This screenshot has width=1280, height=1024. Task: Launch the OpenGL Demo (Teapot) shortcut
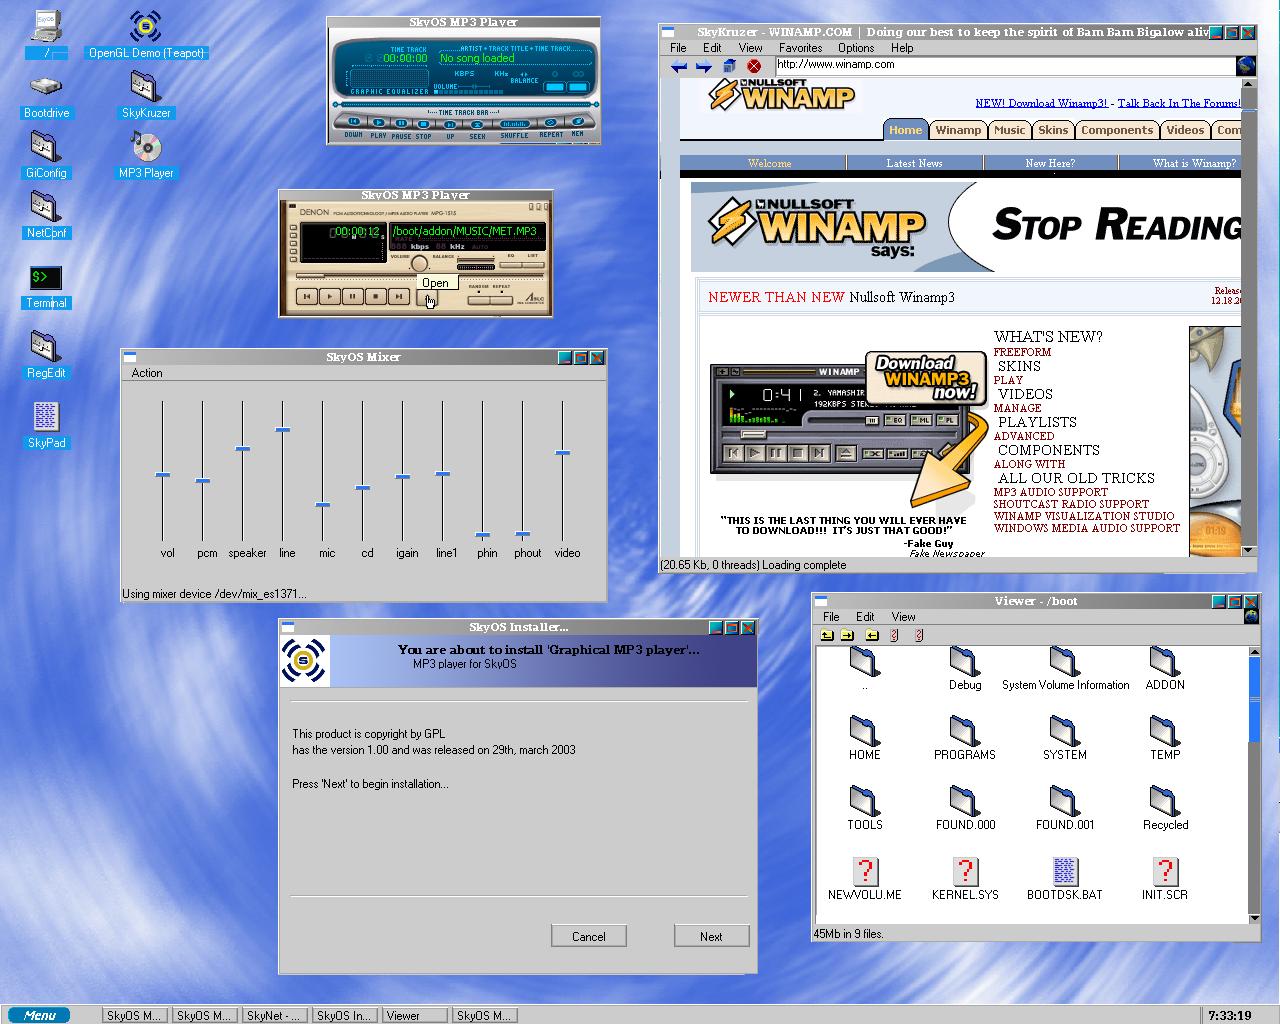tap(146, 35)
